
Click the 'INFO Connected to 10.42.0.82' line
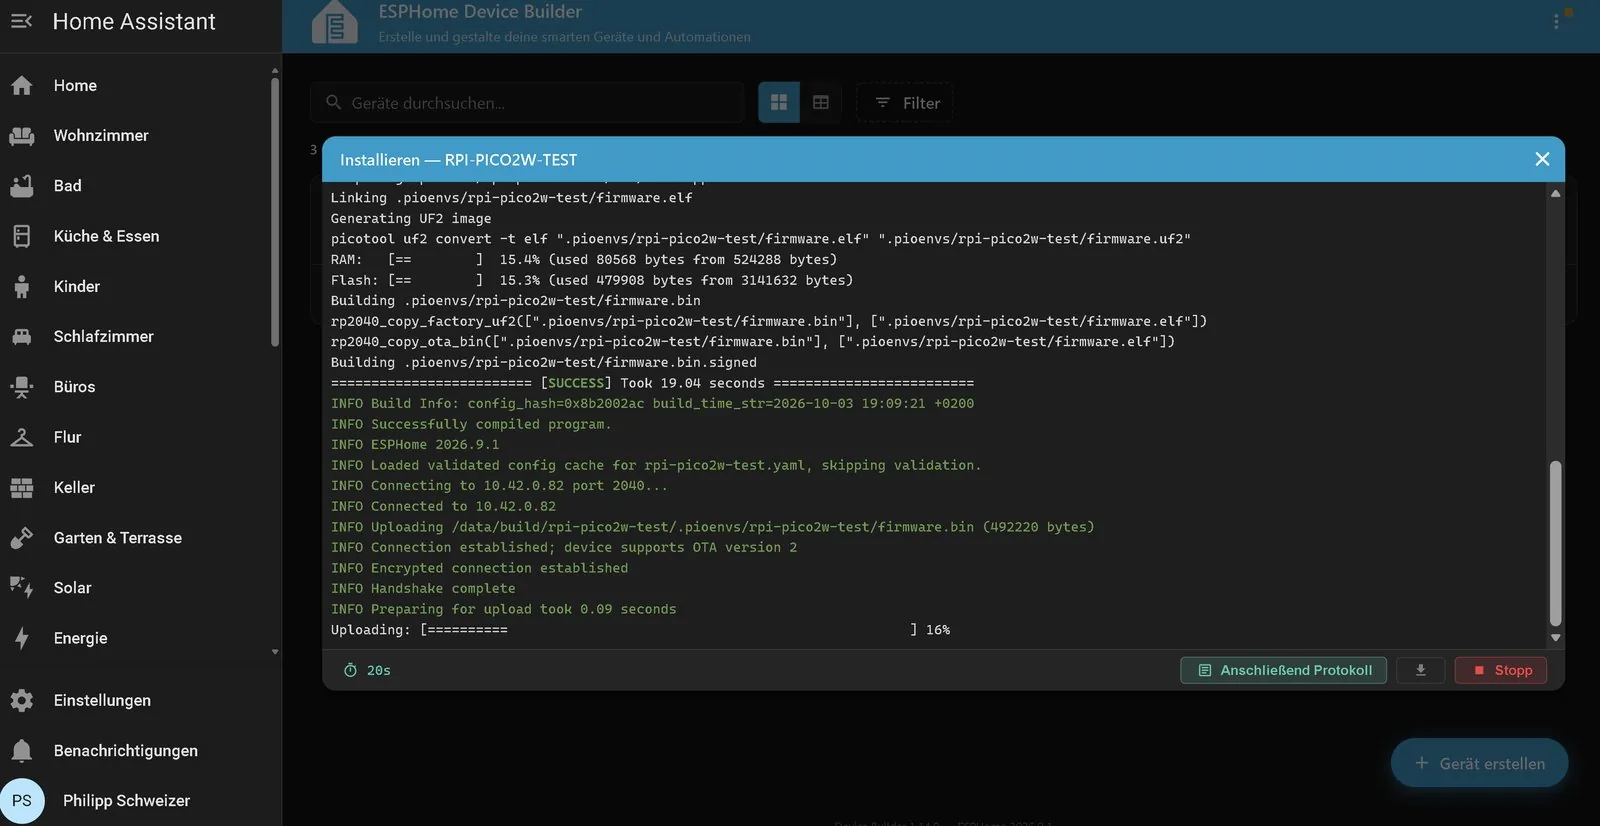tap(443, 507)
